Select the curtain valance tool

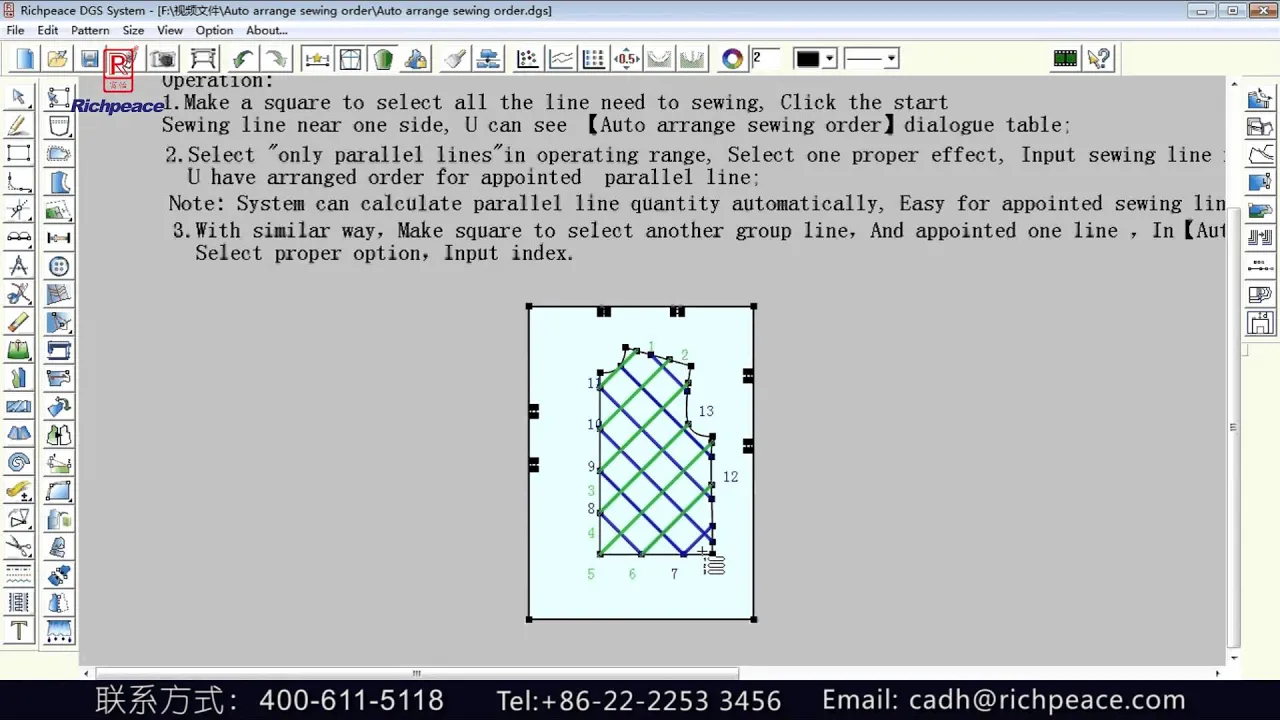coord(59,630)
